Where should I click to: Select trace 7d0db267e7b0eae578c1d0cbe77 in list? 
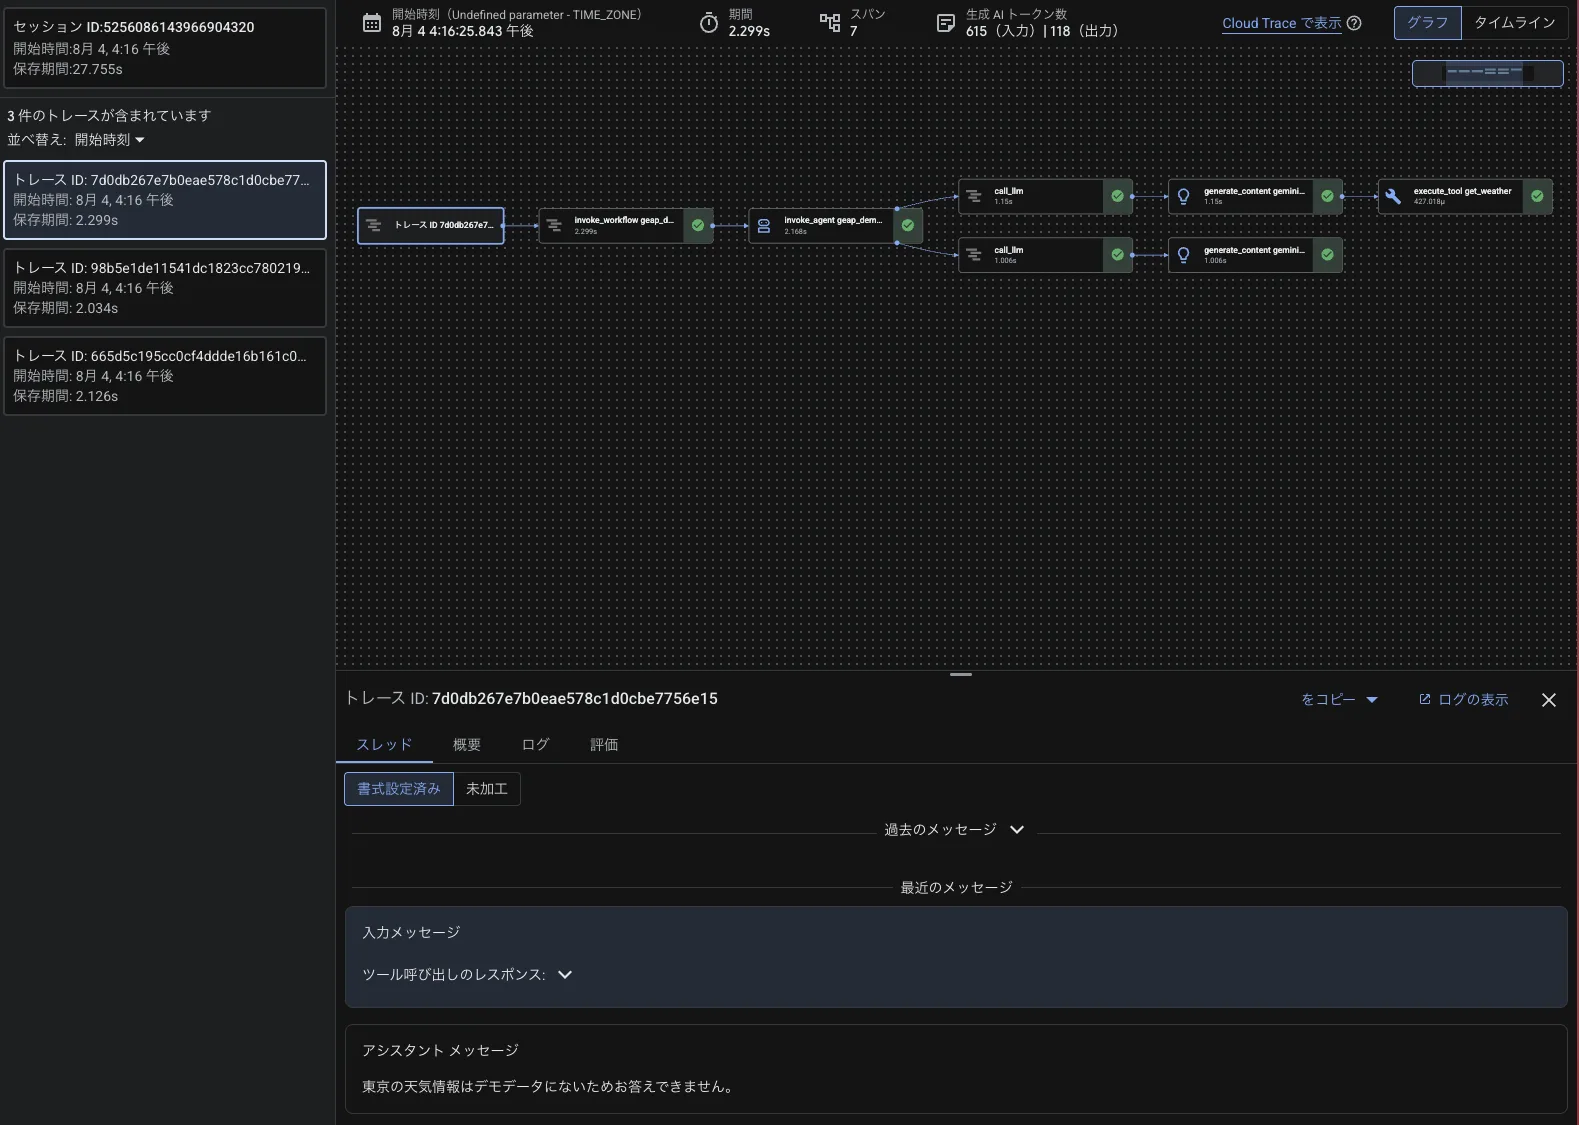click(165, 200)
